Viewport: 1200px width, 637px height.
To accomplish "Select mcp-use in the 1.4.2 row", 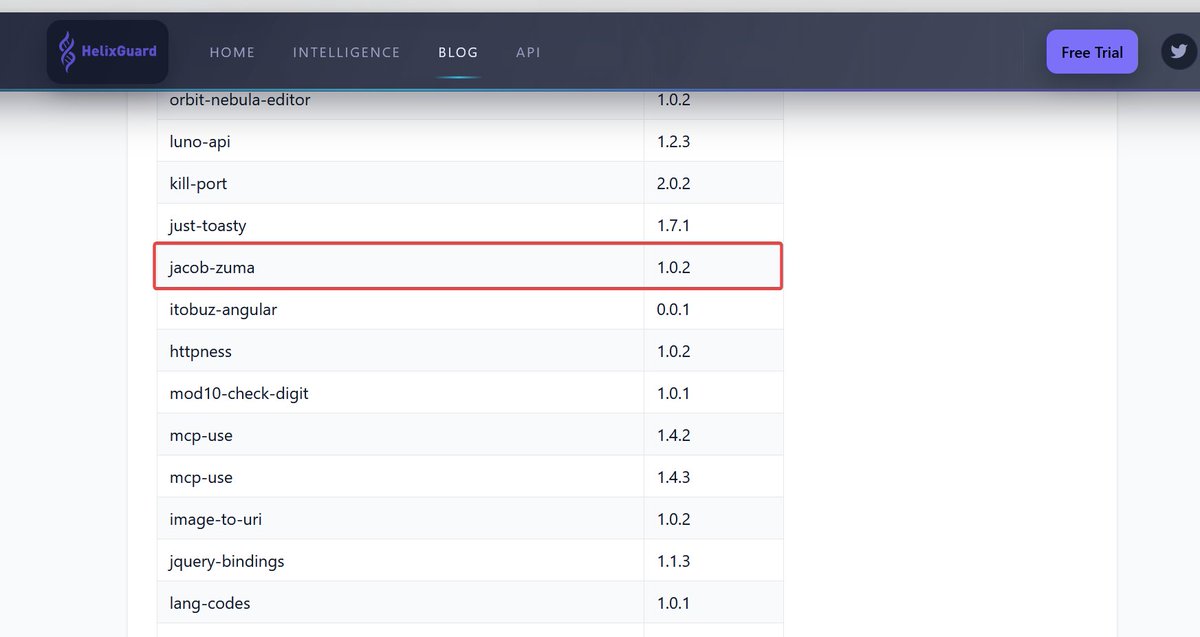I will pyautogui.click(x=201, y=436).
